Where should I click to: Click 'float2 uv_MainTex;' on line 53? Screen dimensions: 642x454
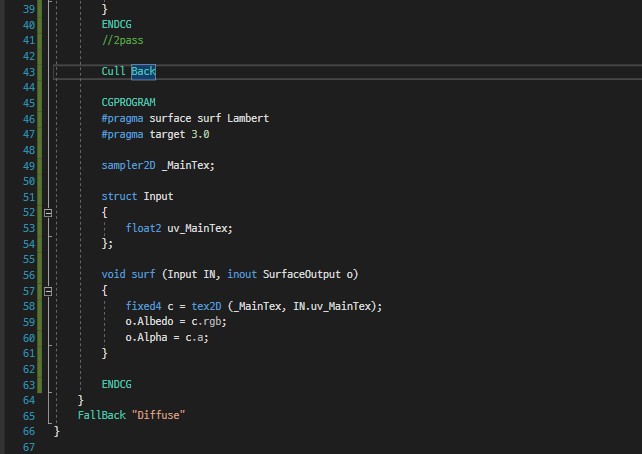(x=179, y=228)
